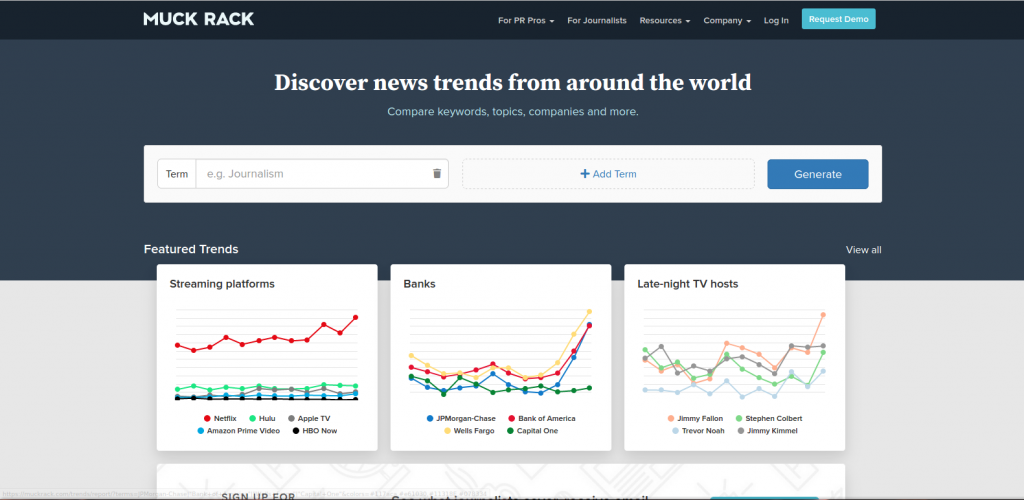This screenshot has width=1024, height=500.
Task: Toggle Bank of America legend dot
Action: coord(511,418)
